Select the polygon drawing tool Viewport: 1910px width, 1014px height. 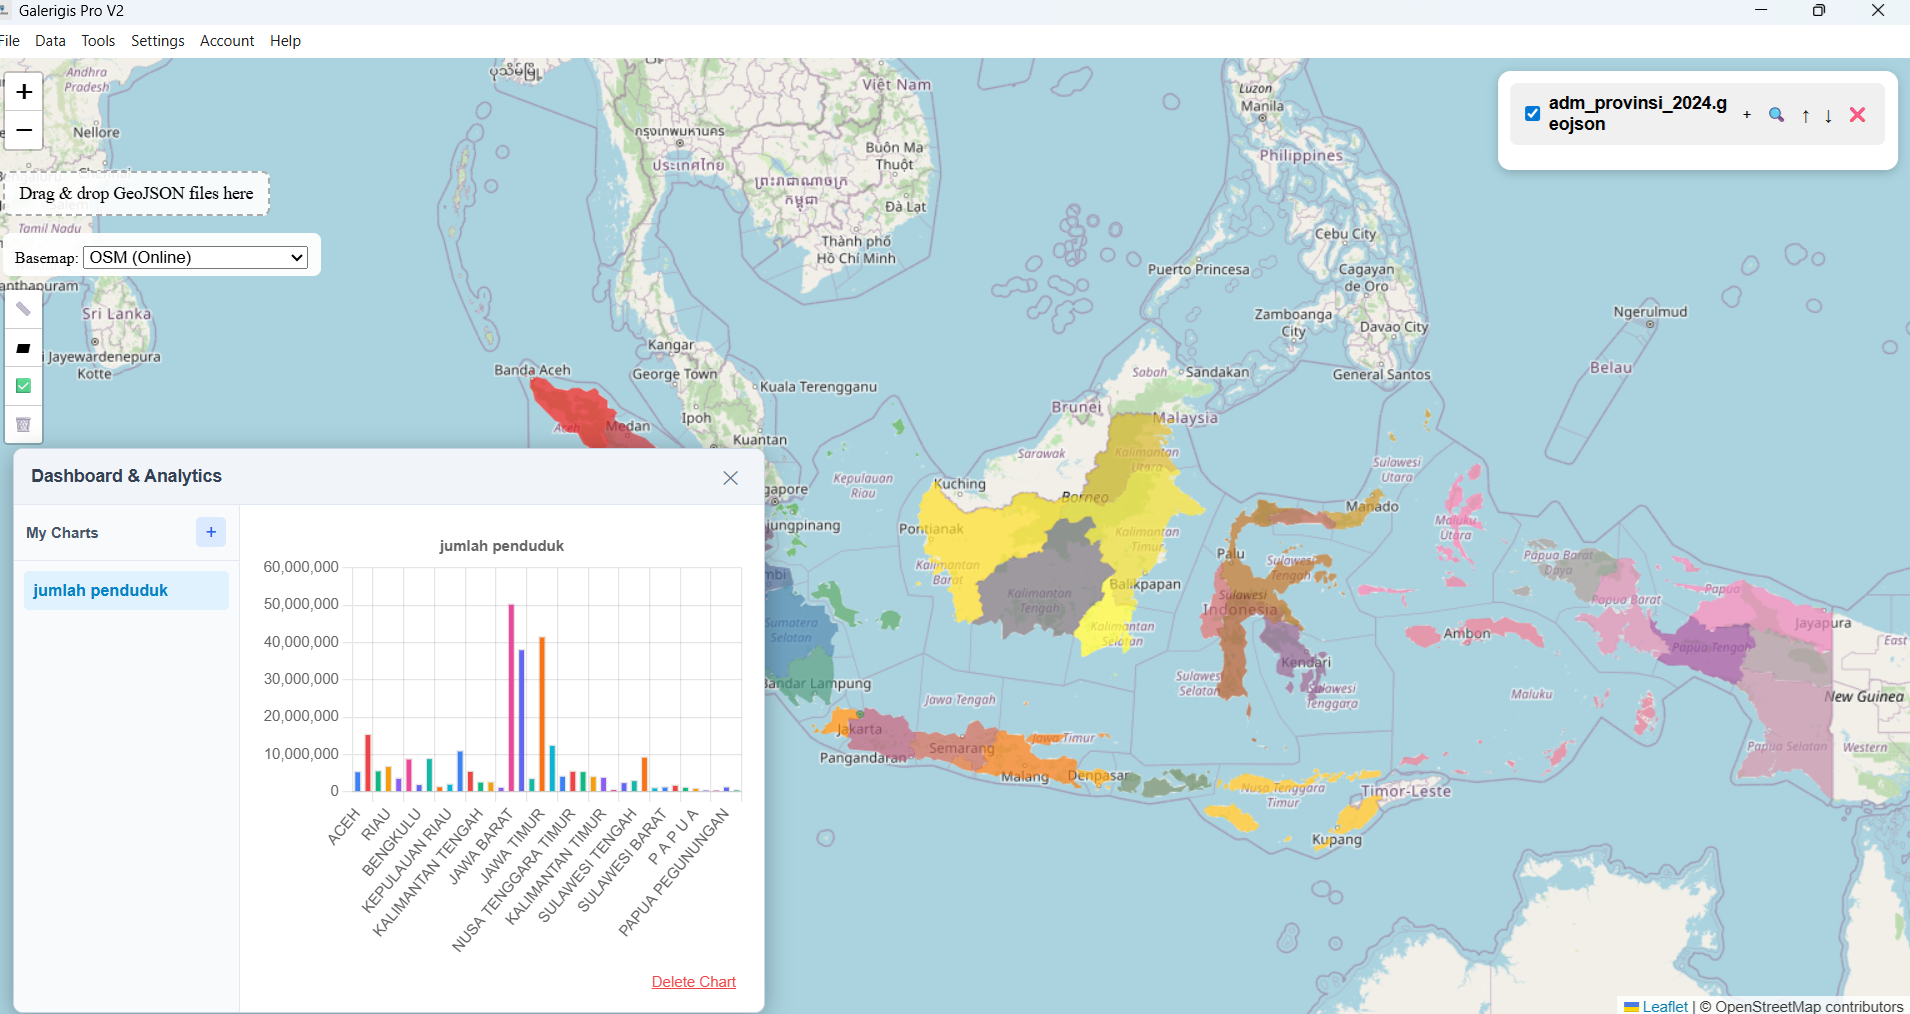(22, 348)
